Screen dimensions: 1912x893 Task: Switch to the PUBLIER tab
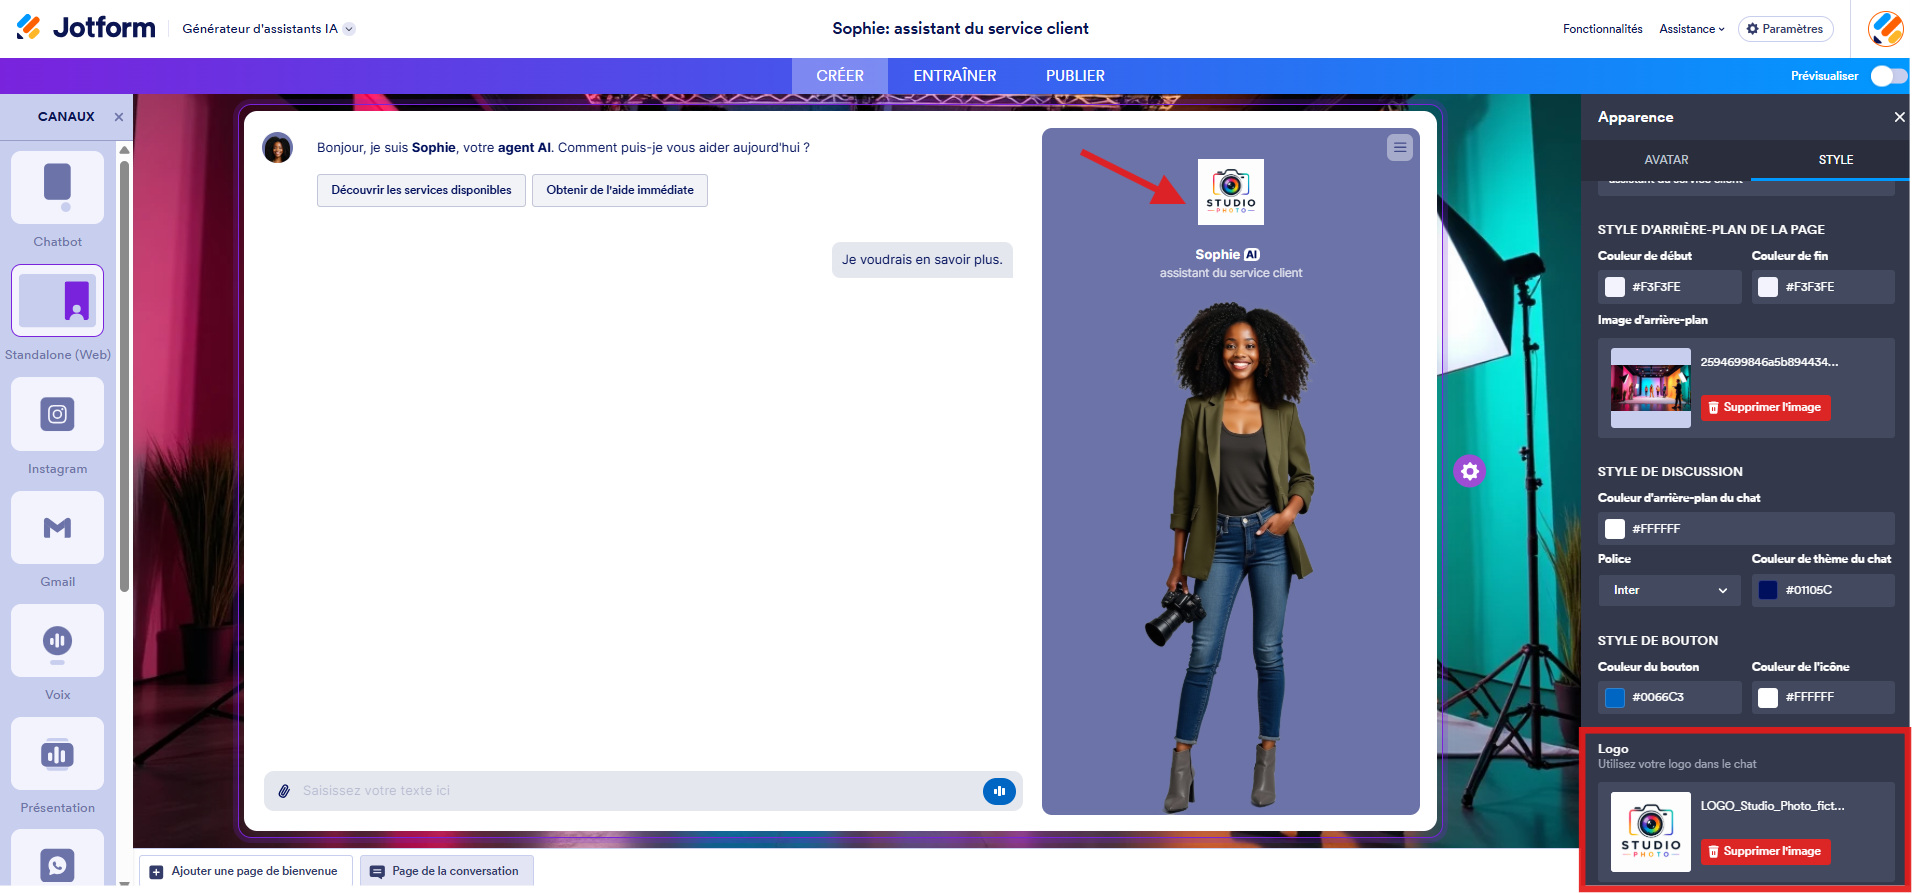point(1075,76)
